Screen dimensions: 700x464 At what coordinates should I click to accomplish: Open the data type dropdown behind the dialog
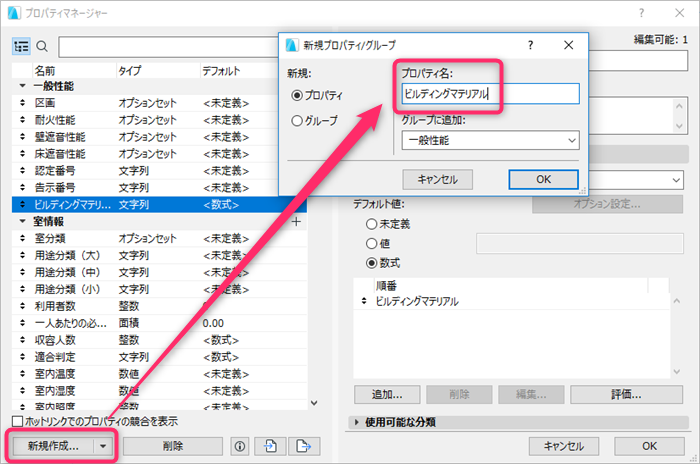[x=676, y=180]
